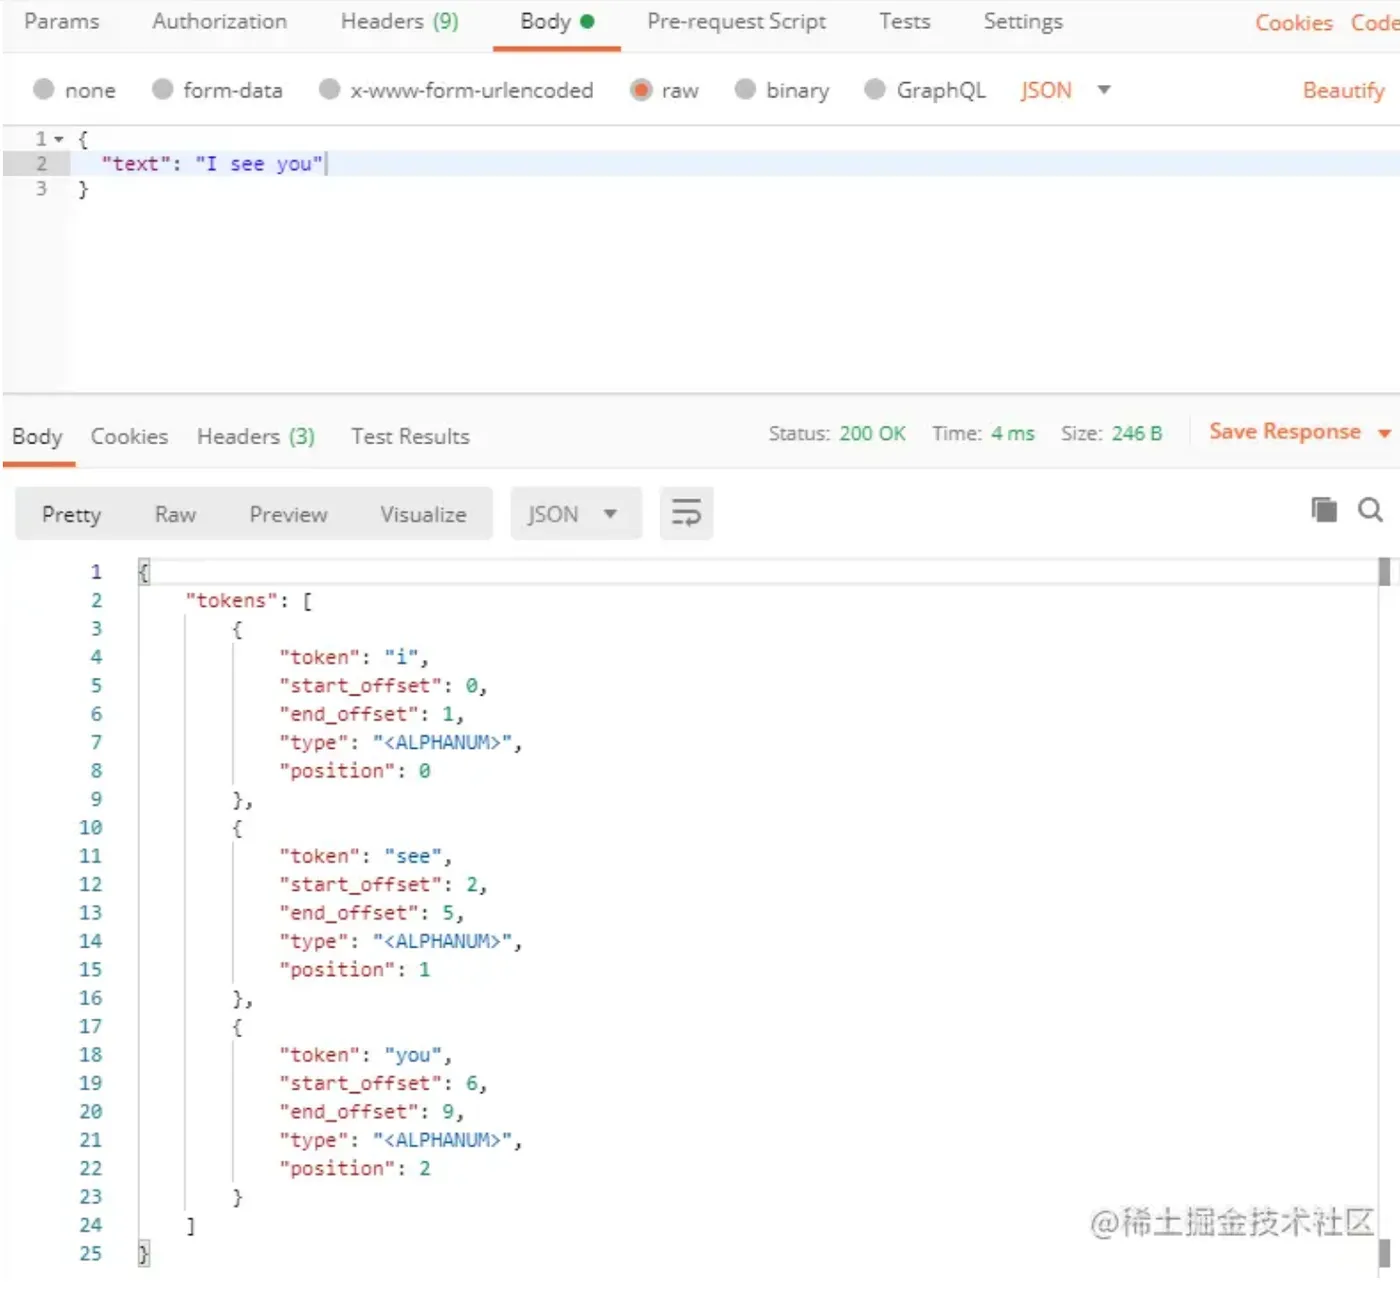The width and height of the screenshot is (1400, 1294).
Task: Click the Beautify link
Action: [1343, 90]
